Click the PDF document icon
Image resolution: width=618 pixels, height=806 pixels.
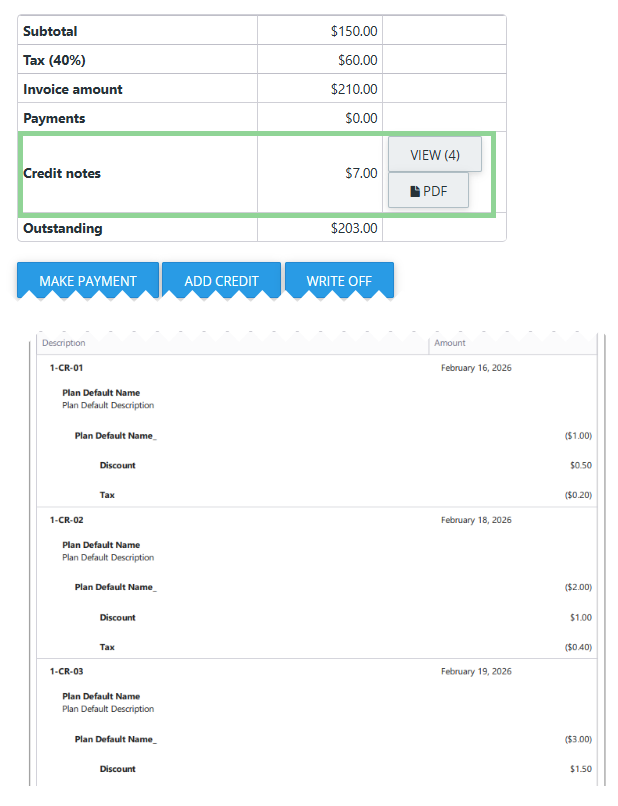(415, 191)
